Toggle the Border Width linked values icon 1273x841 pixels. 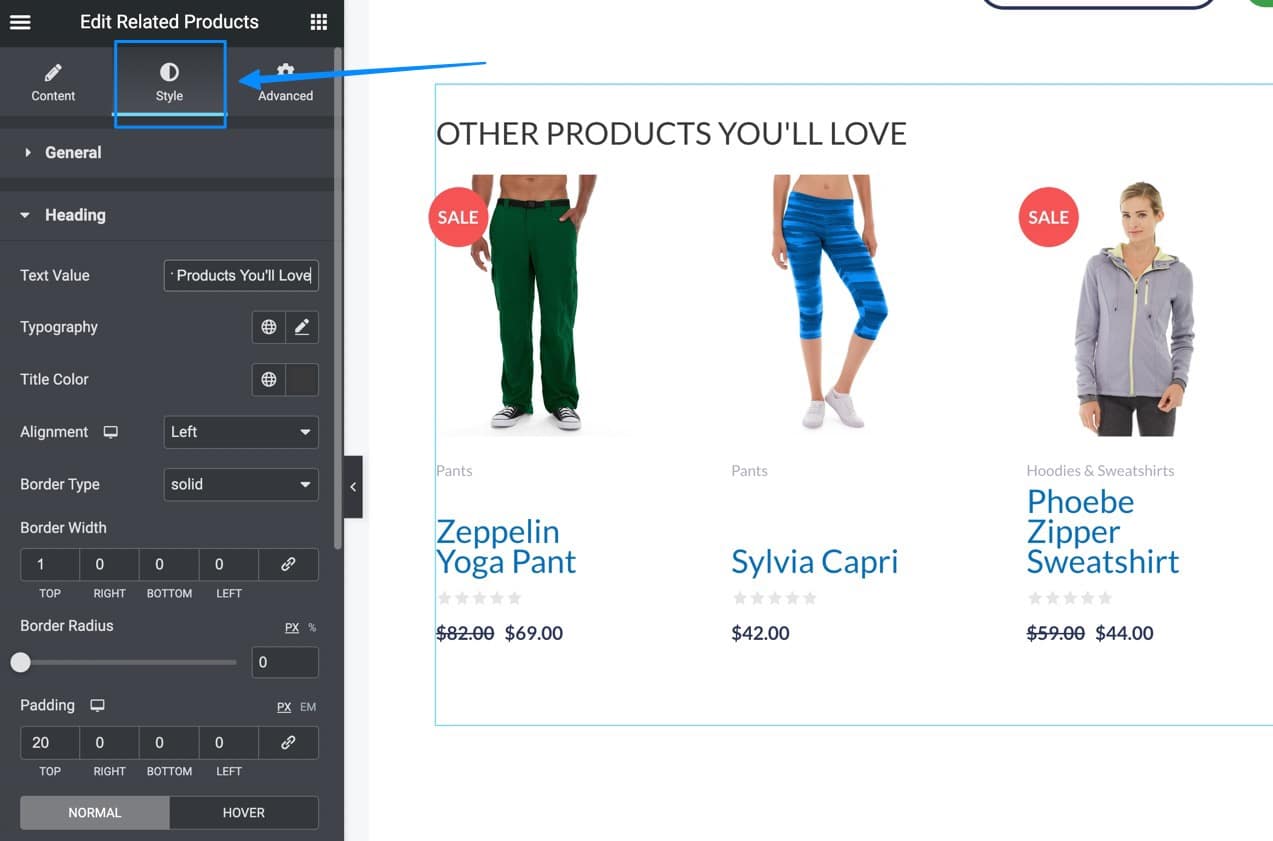288,564
